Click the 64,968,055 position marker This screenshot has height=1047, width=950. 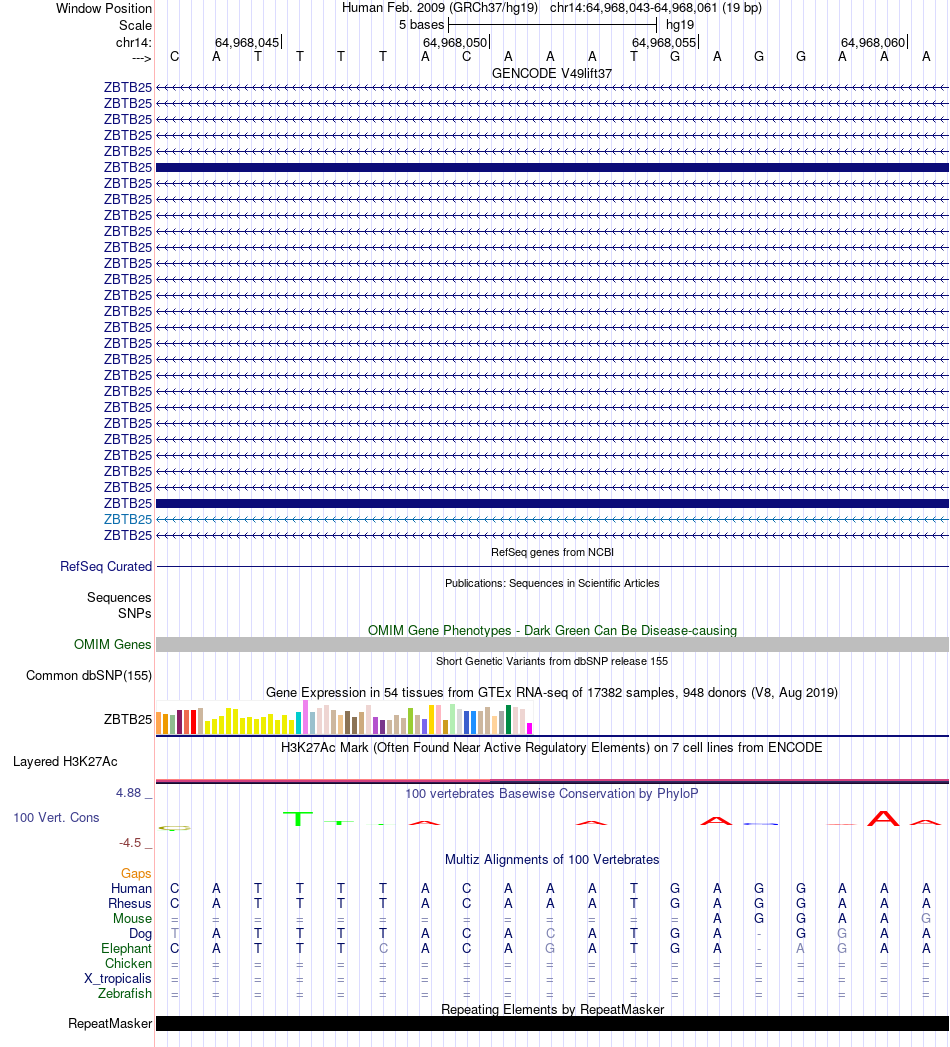point(664,43)
